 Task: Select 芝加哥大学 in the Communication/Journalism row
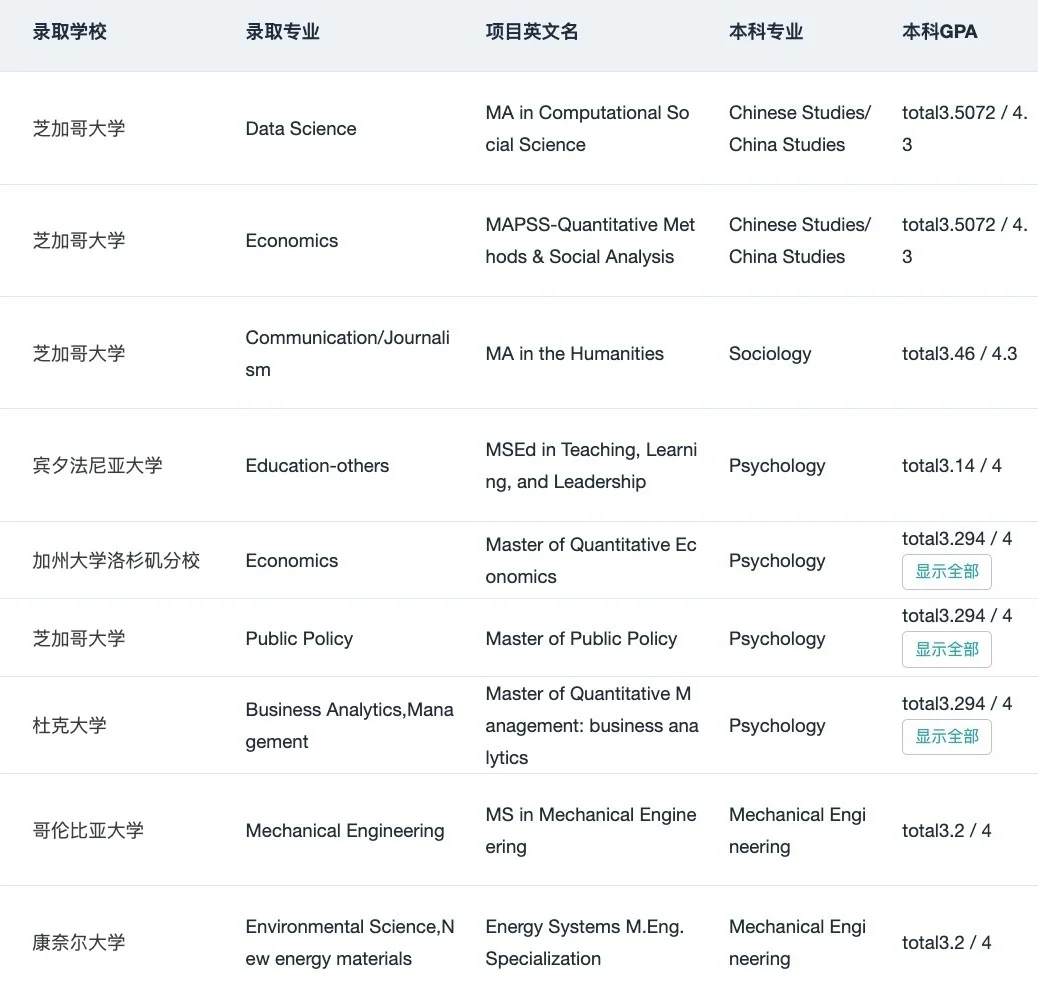79,354
